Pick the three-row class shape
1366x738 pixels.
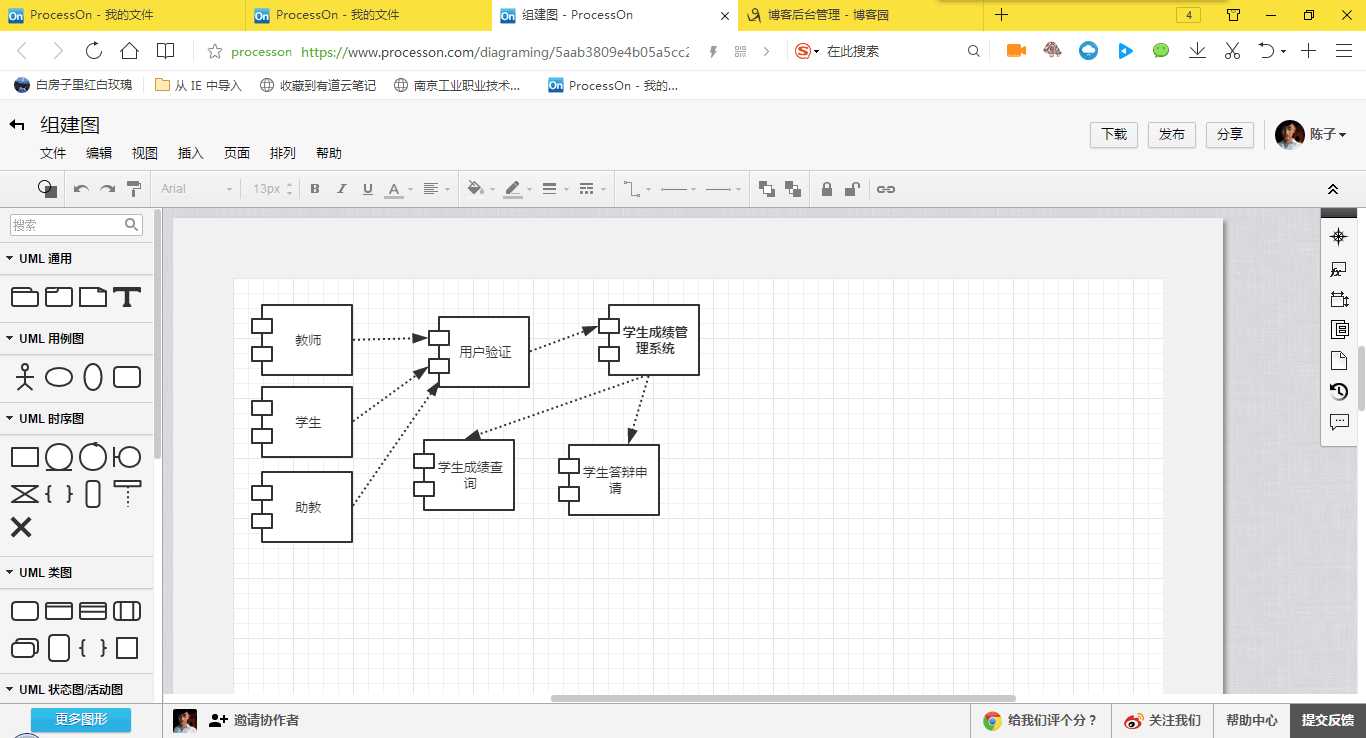[93, 611]
